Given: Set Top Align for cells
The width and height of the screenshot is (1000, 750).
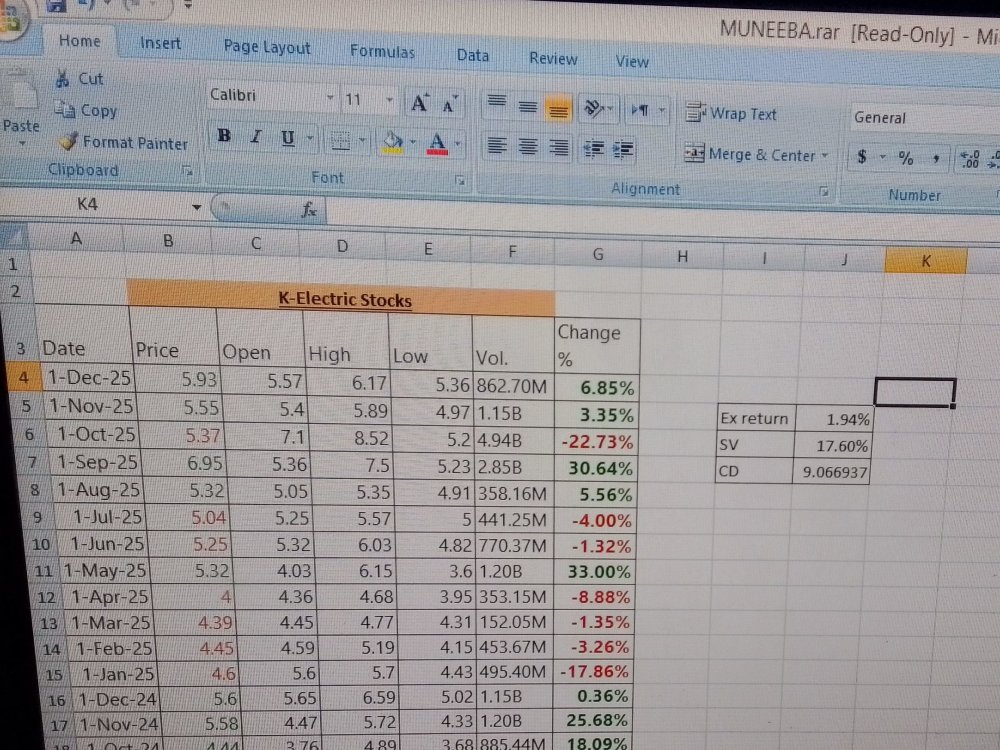Looking at the screenshot, I should tap(497, 104).
